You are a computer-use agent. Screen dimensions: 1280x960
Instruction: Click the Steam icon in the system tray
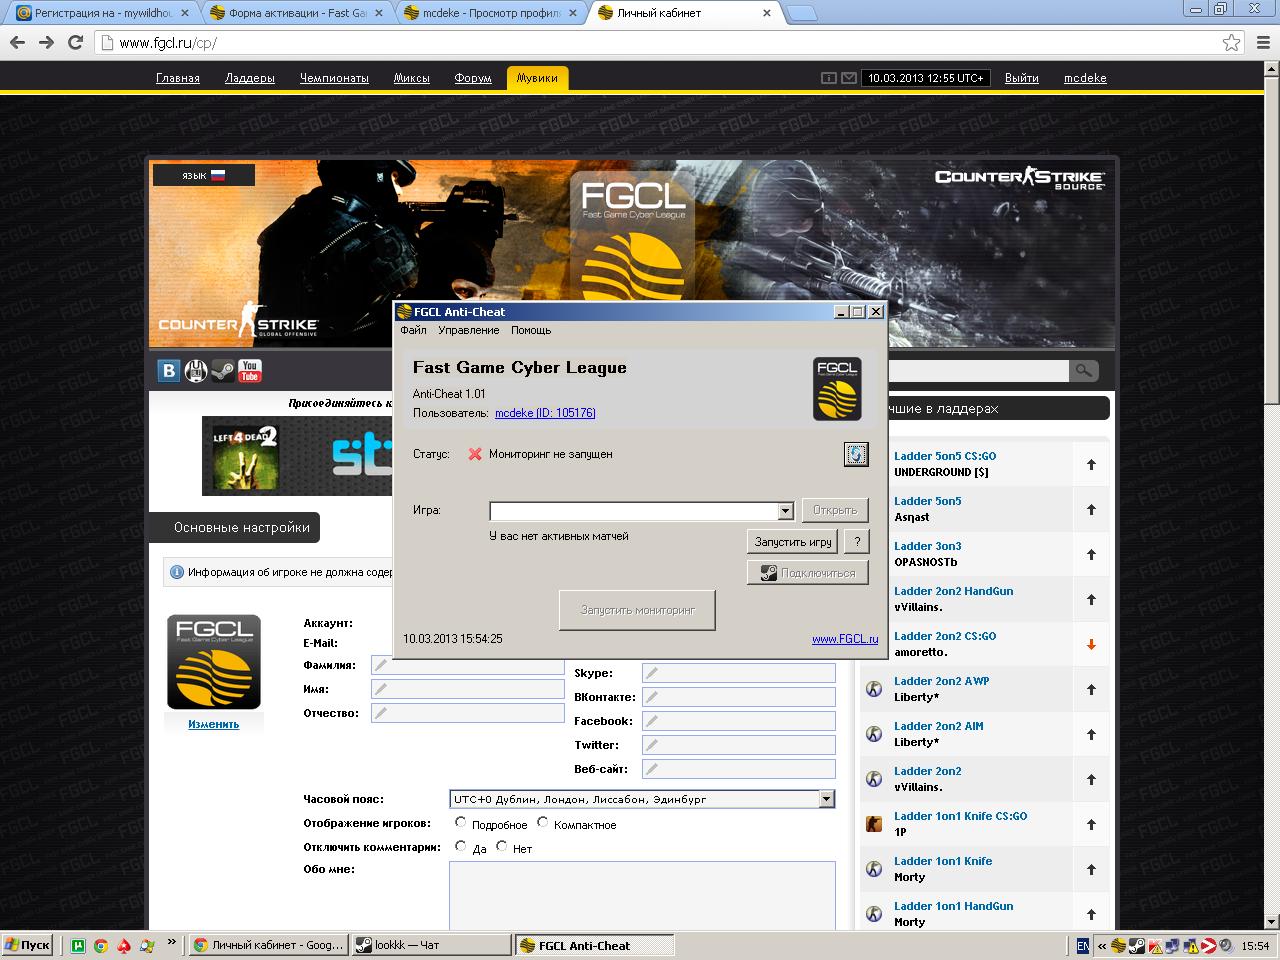[x=1138, y=945]
